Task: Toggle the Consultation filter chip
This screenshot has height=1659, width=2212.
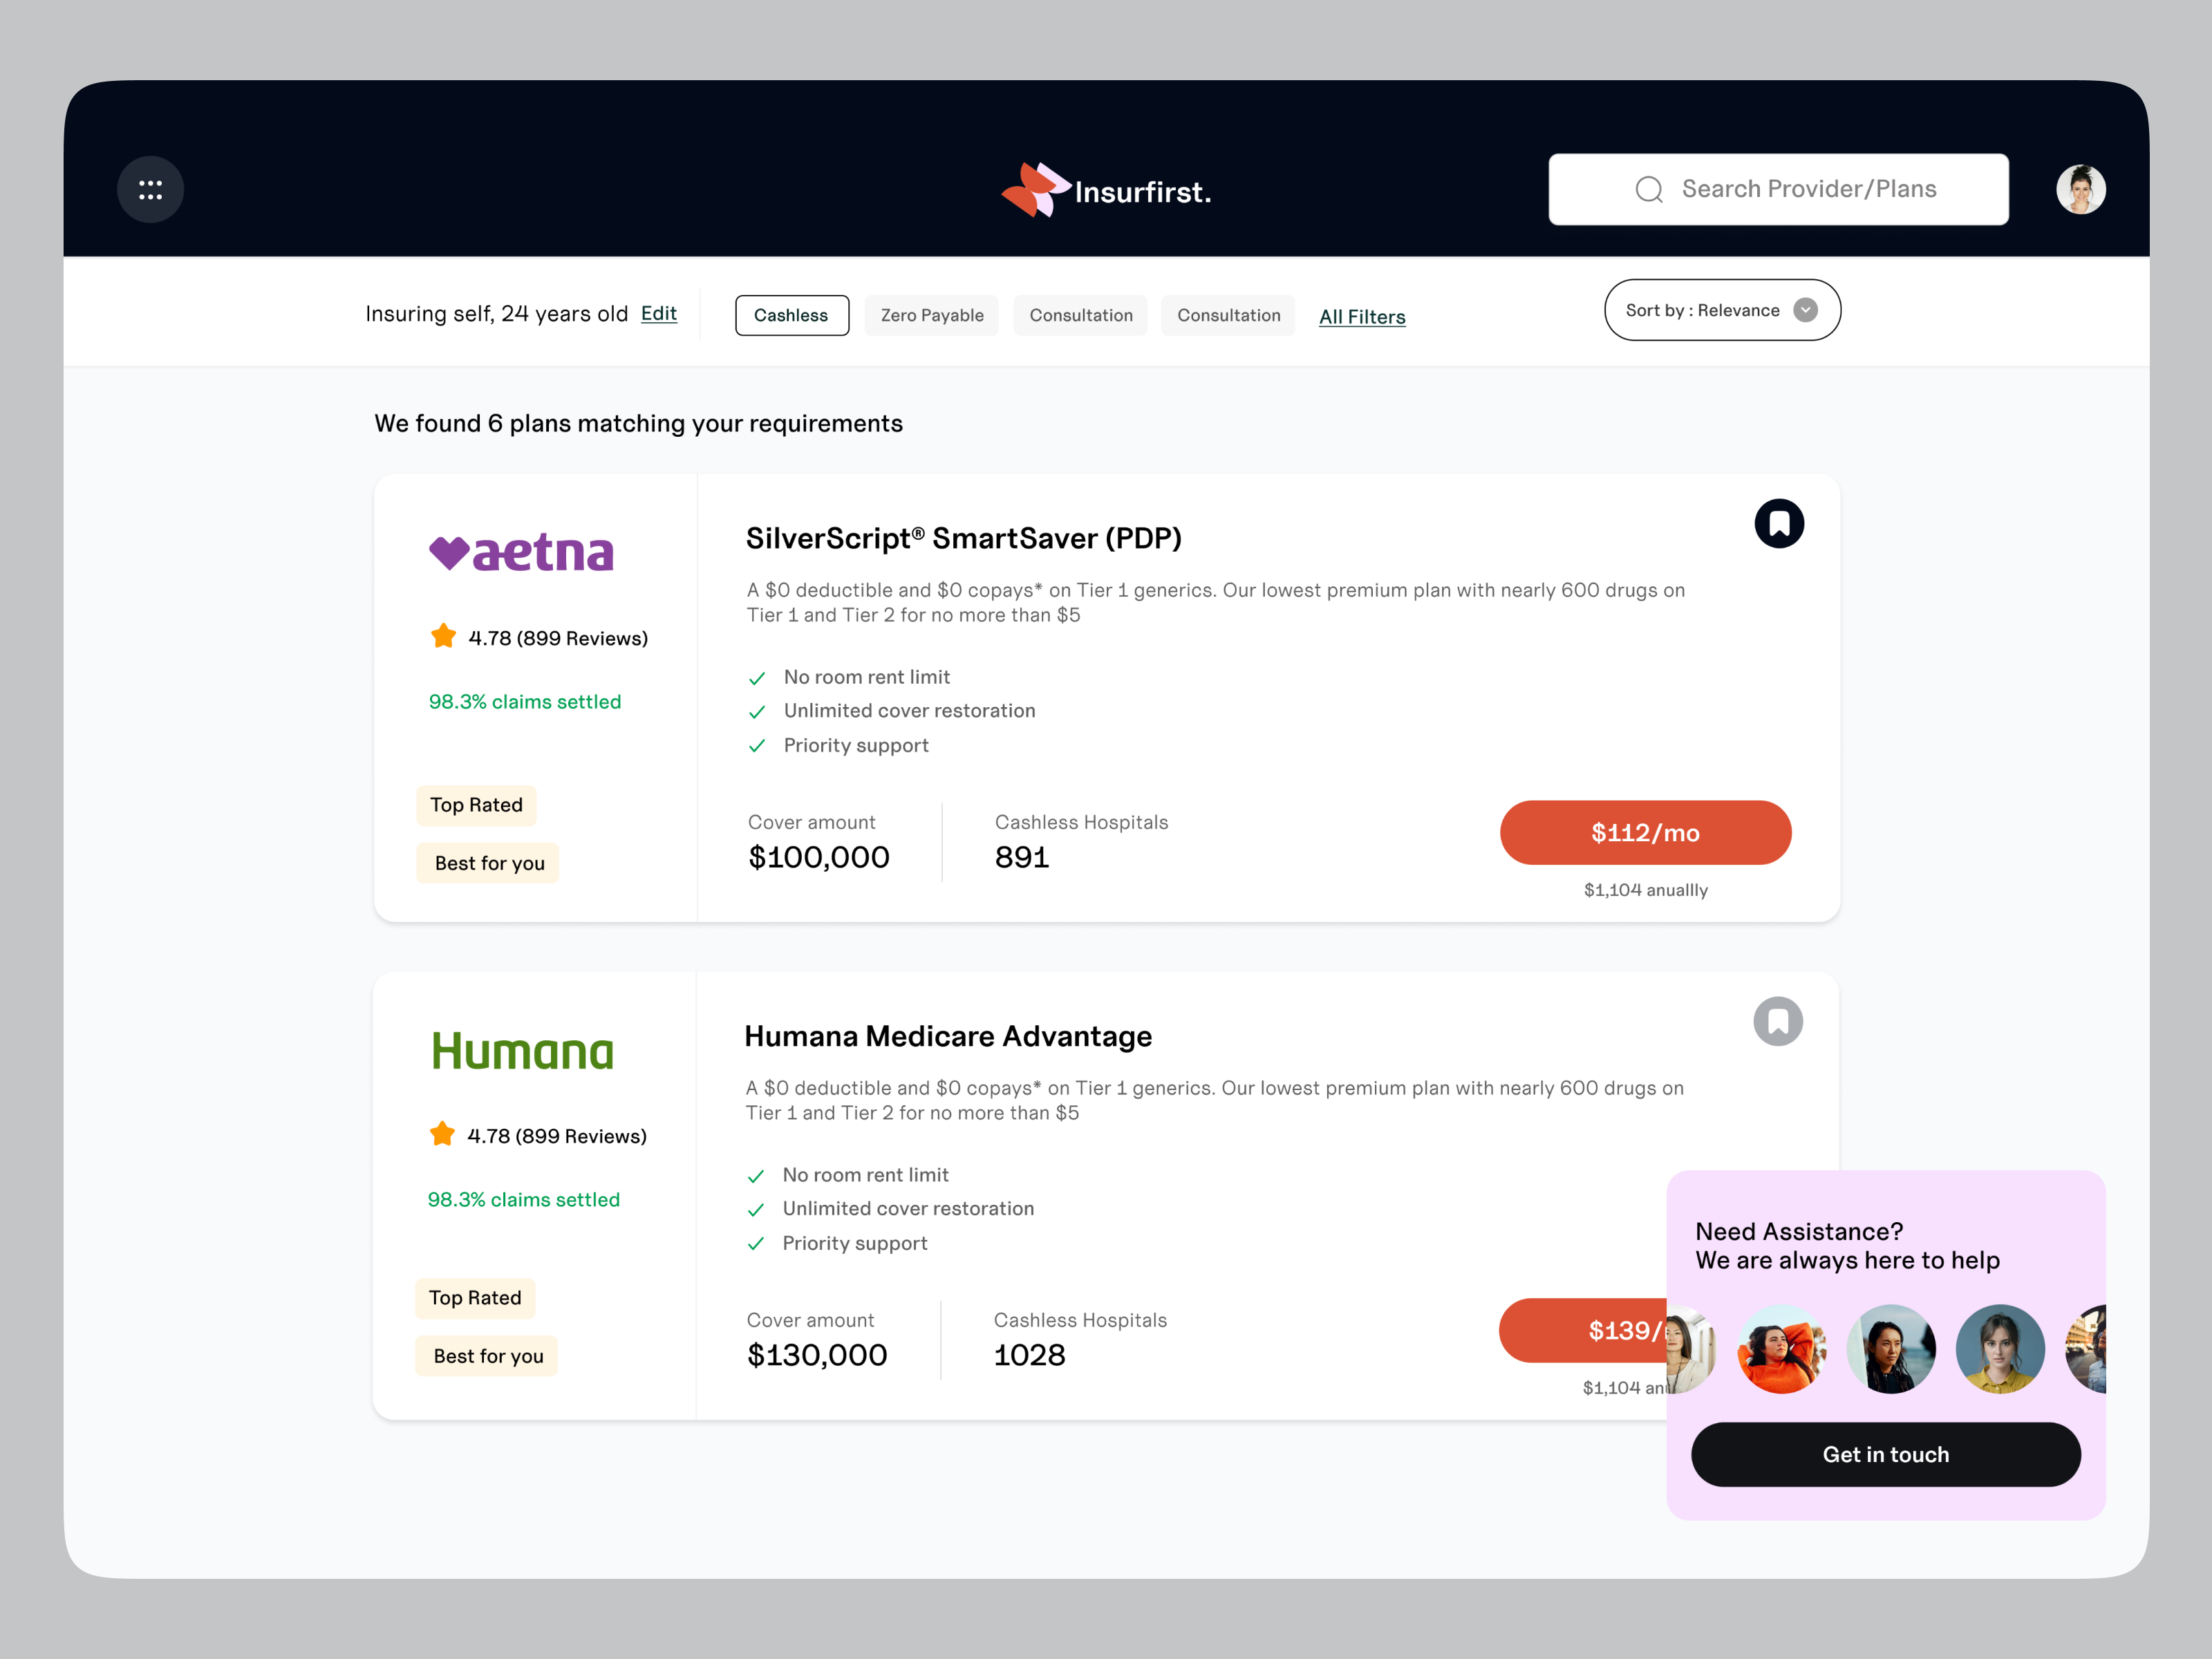Action: pyautogui.click(x=1080, y=315)
